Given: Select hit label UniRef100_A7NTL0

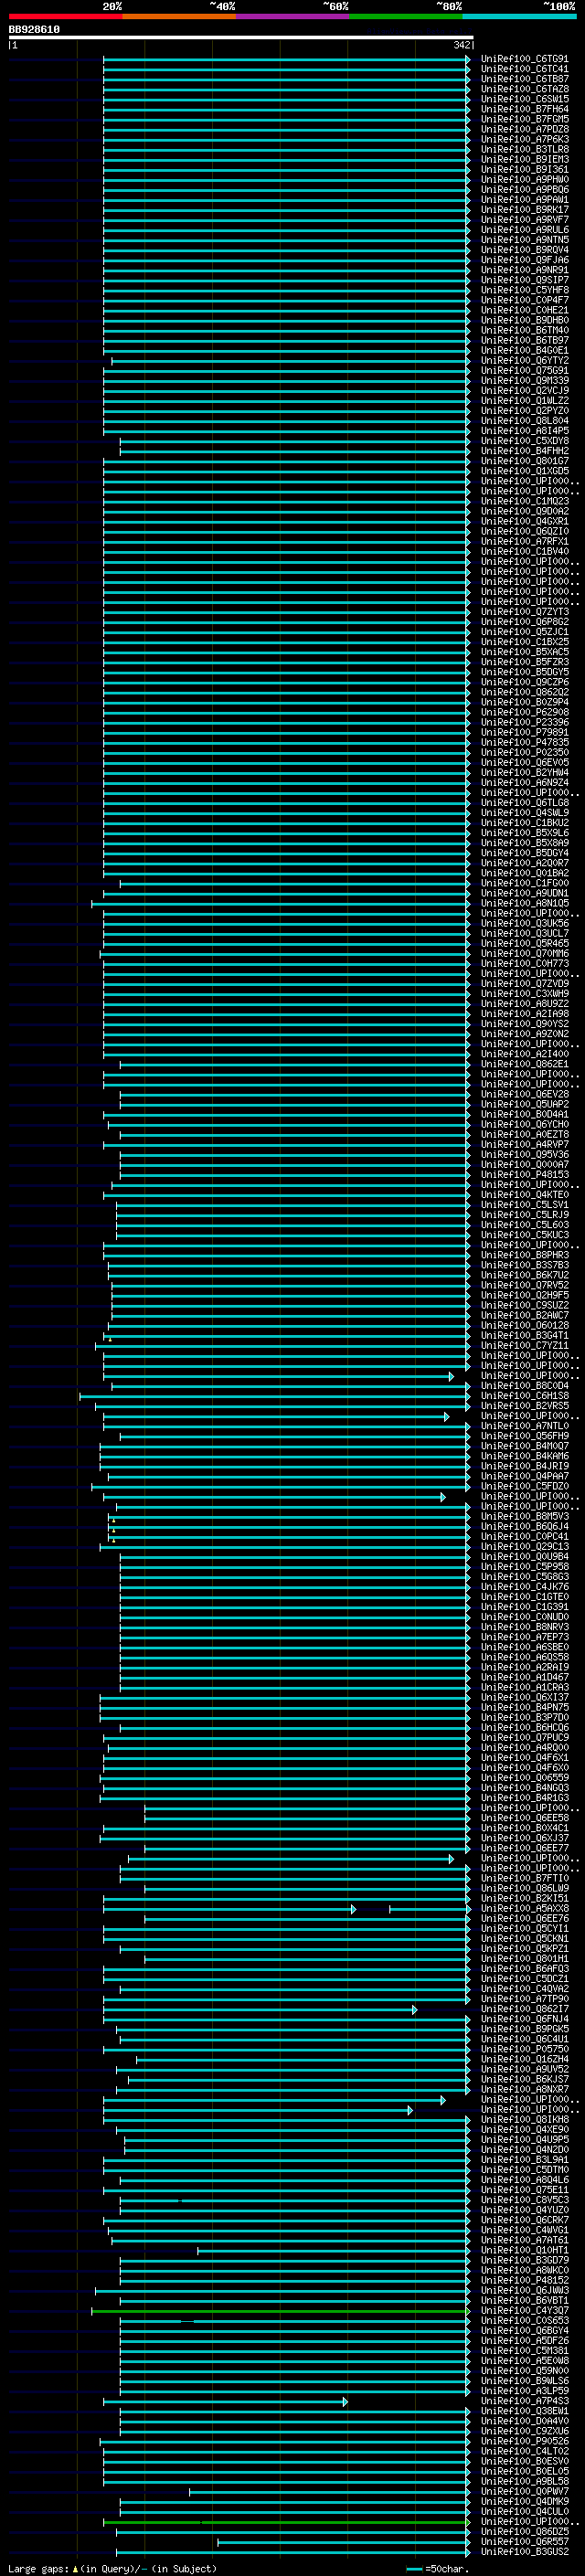Looking at the screenshot, I should pyautogui.click(x=524, y=1426).
